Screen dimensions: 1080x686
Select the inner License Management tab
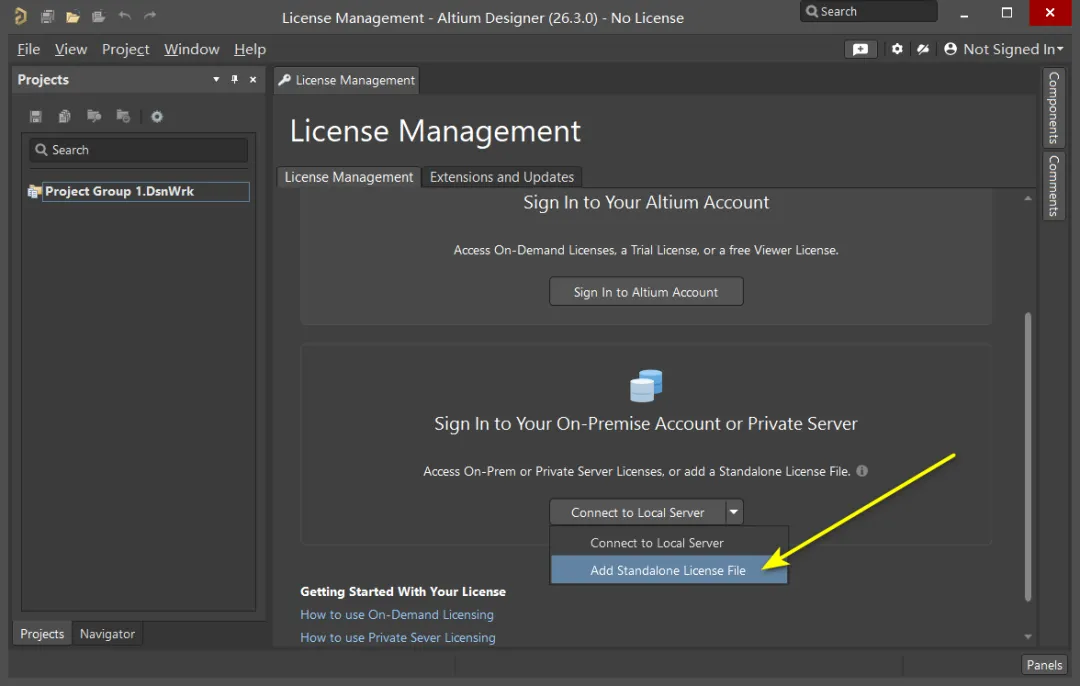tap(349, 177)
